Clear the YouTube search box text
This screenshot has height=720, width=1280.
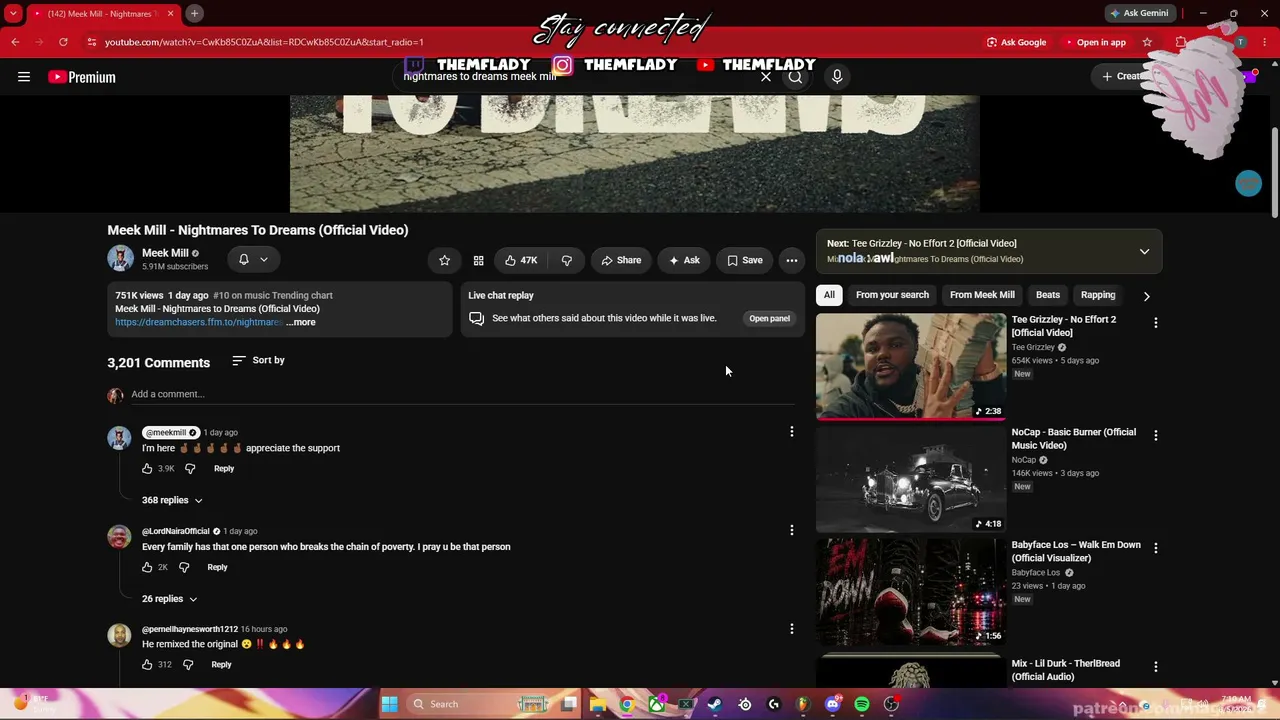click(x=766, y=77)
